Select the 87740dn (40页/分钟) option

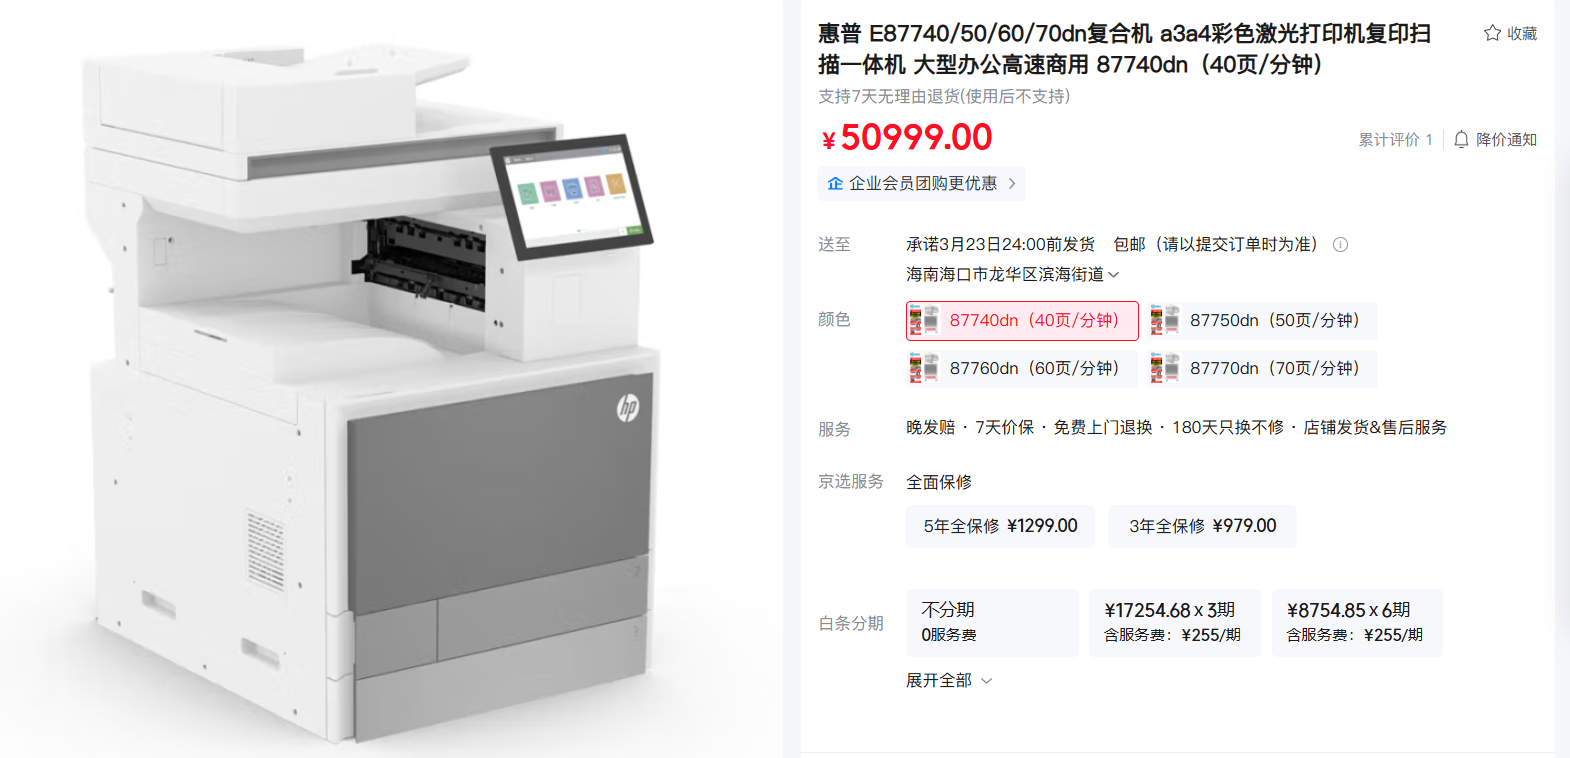(1022, 321)
